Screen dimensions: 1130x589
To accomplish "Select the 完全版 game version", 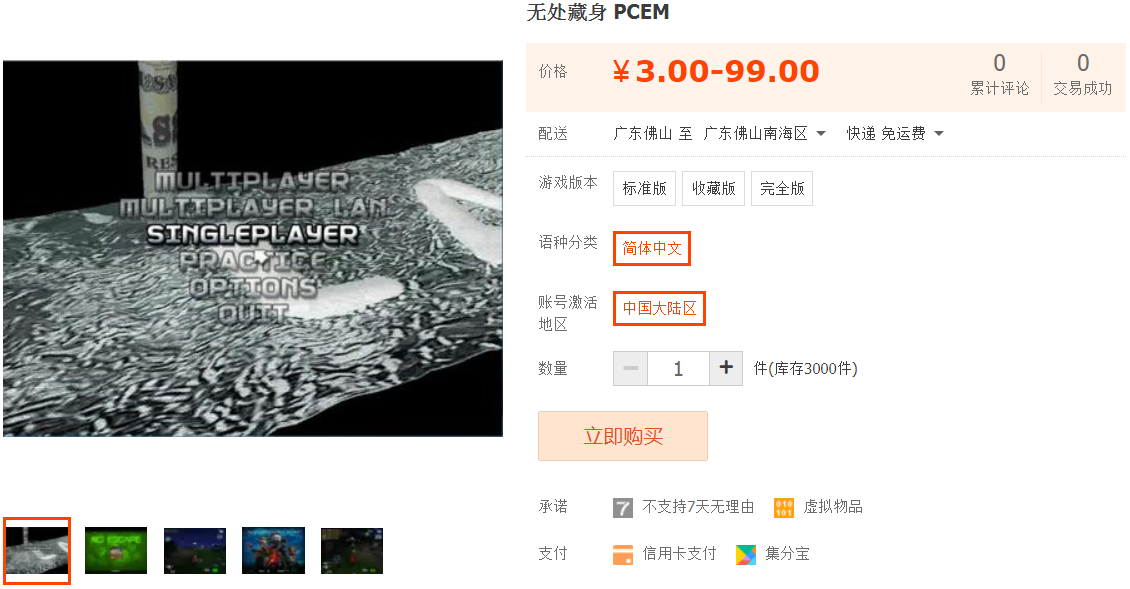I will point(782,188).
